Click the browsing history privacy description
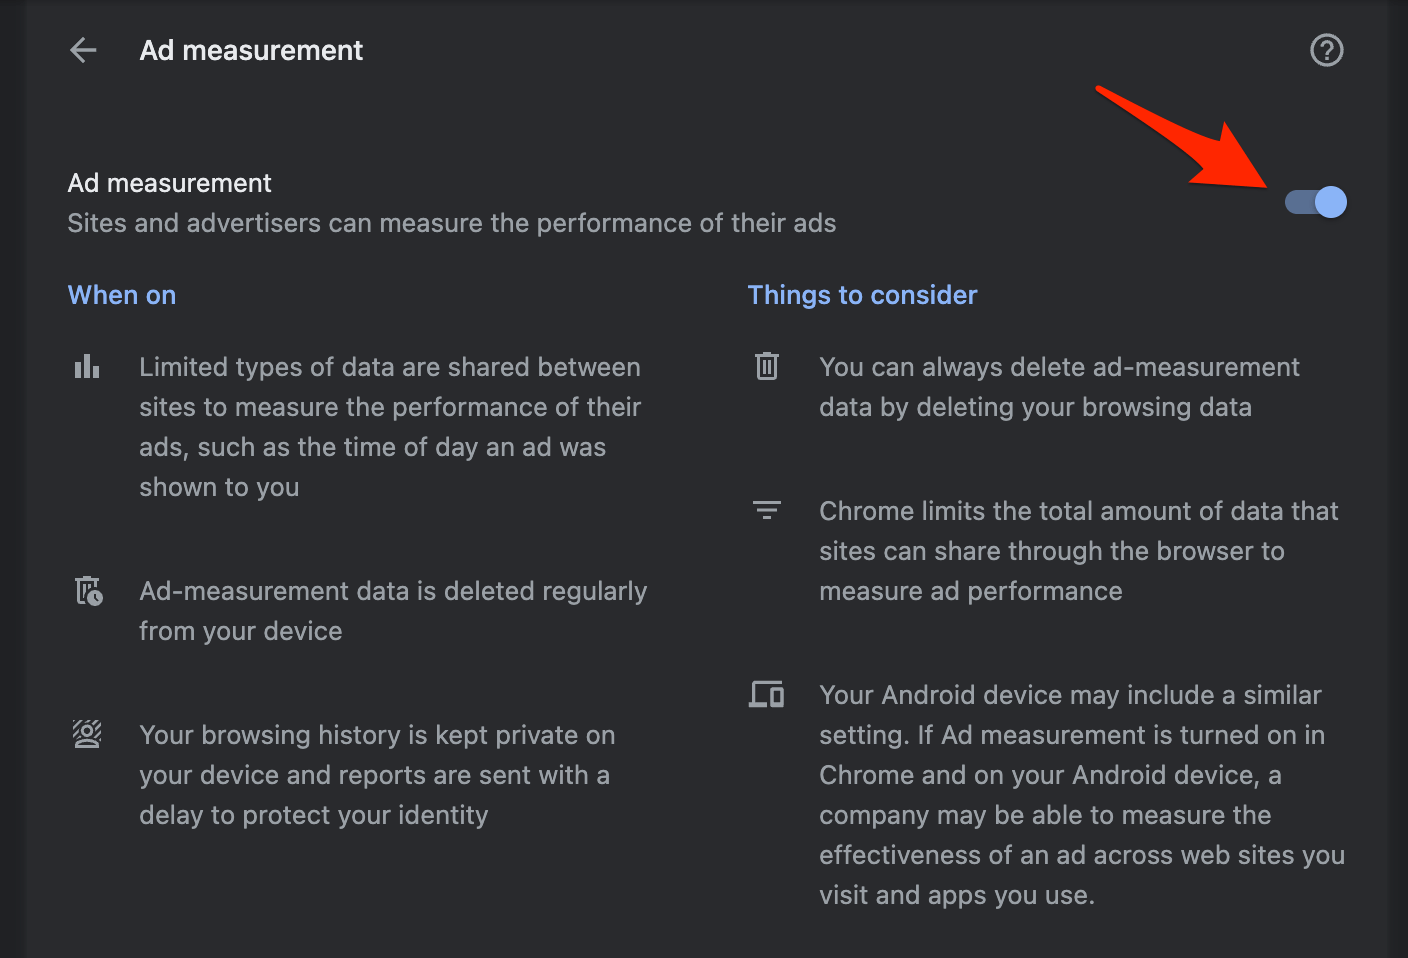 (377, 774)
